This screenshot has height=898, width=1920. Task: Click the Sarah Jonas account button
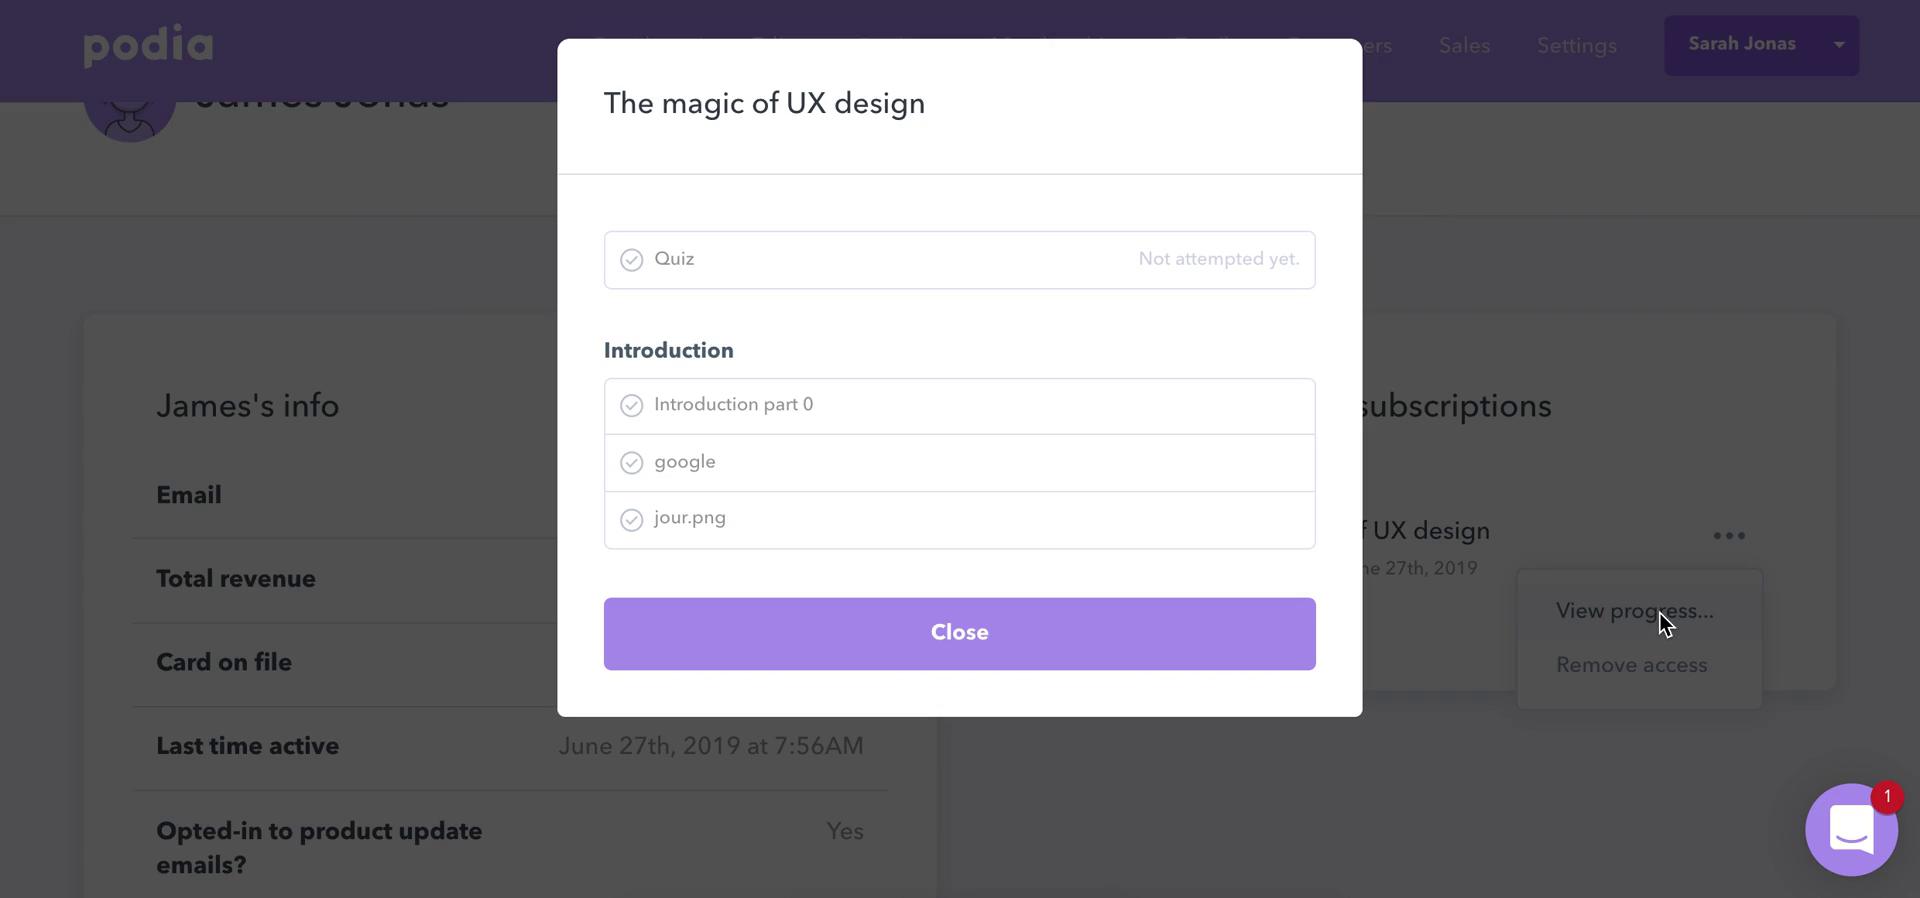(x=1761, y=45)
